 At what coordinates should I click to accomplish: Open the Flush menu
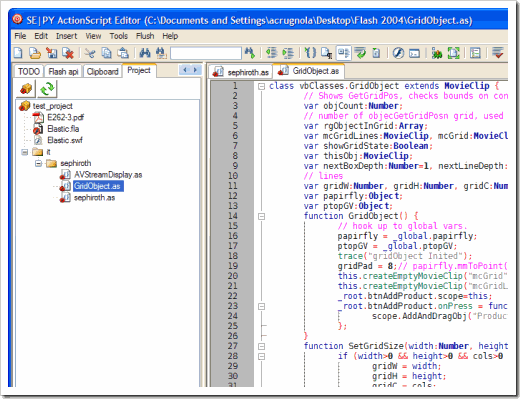coord(145,36)
